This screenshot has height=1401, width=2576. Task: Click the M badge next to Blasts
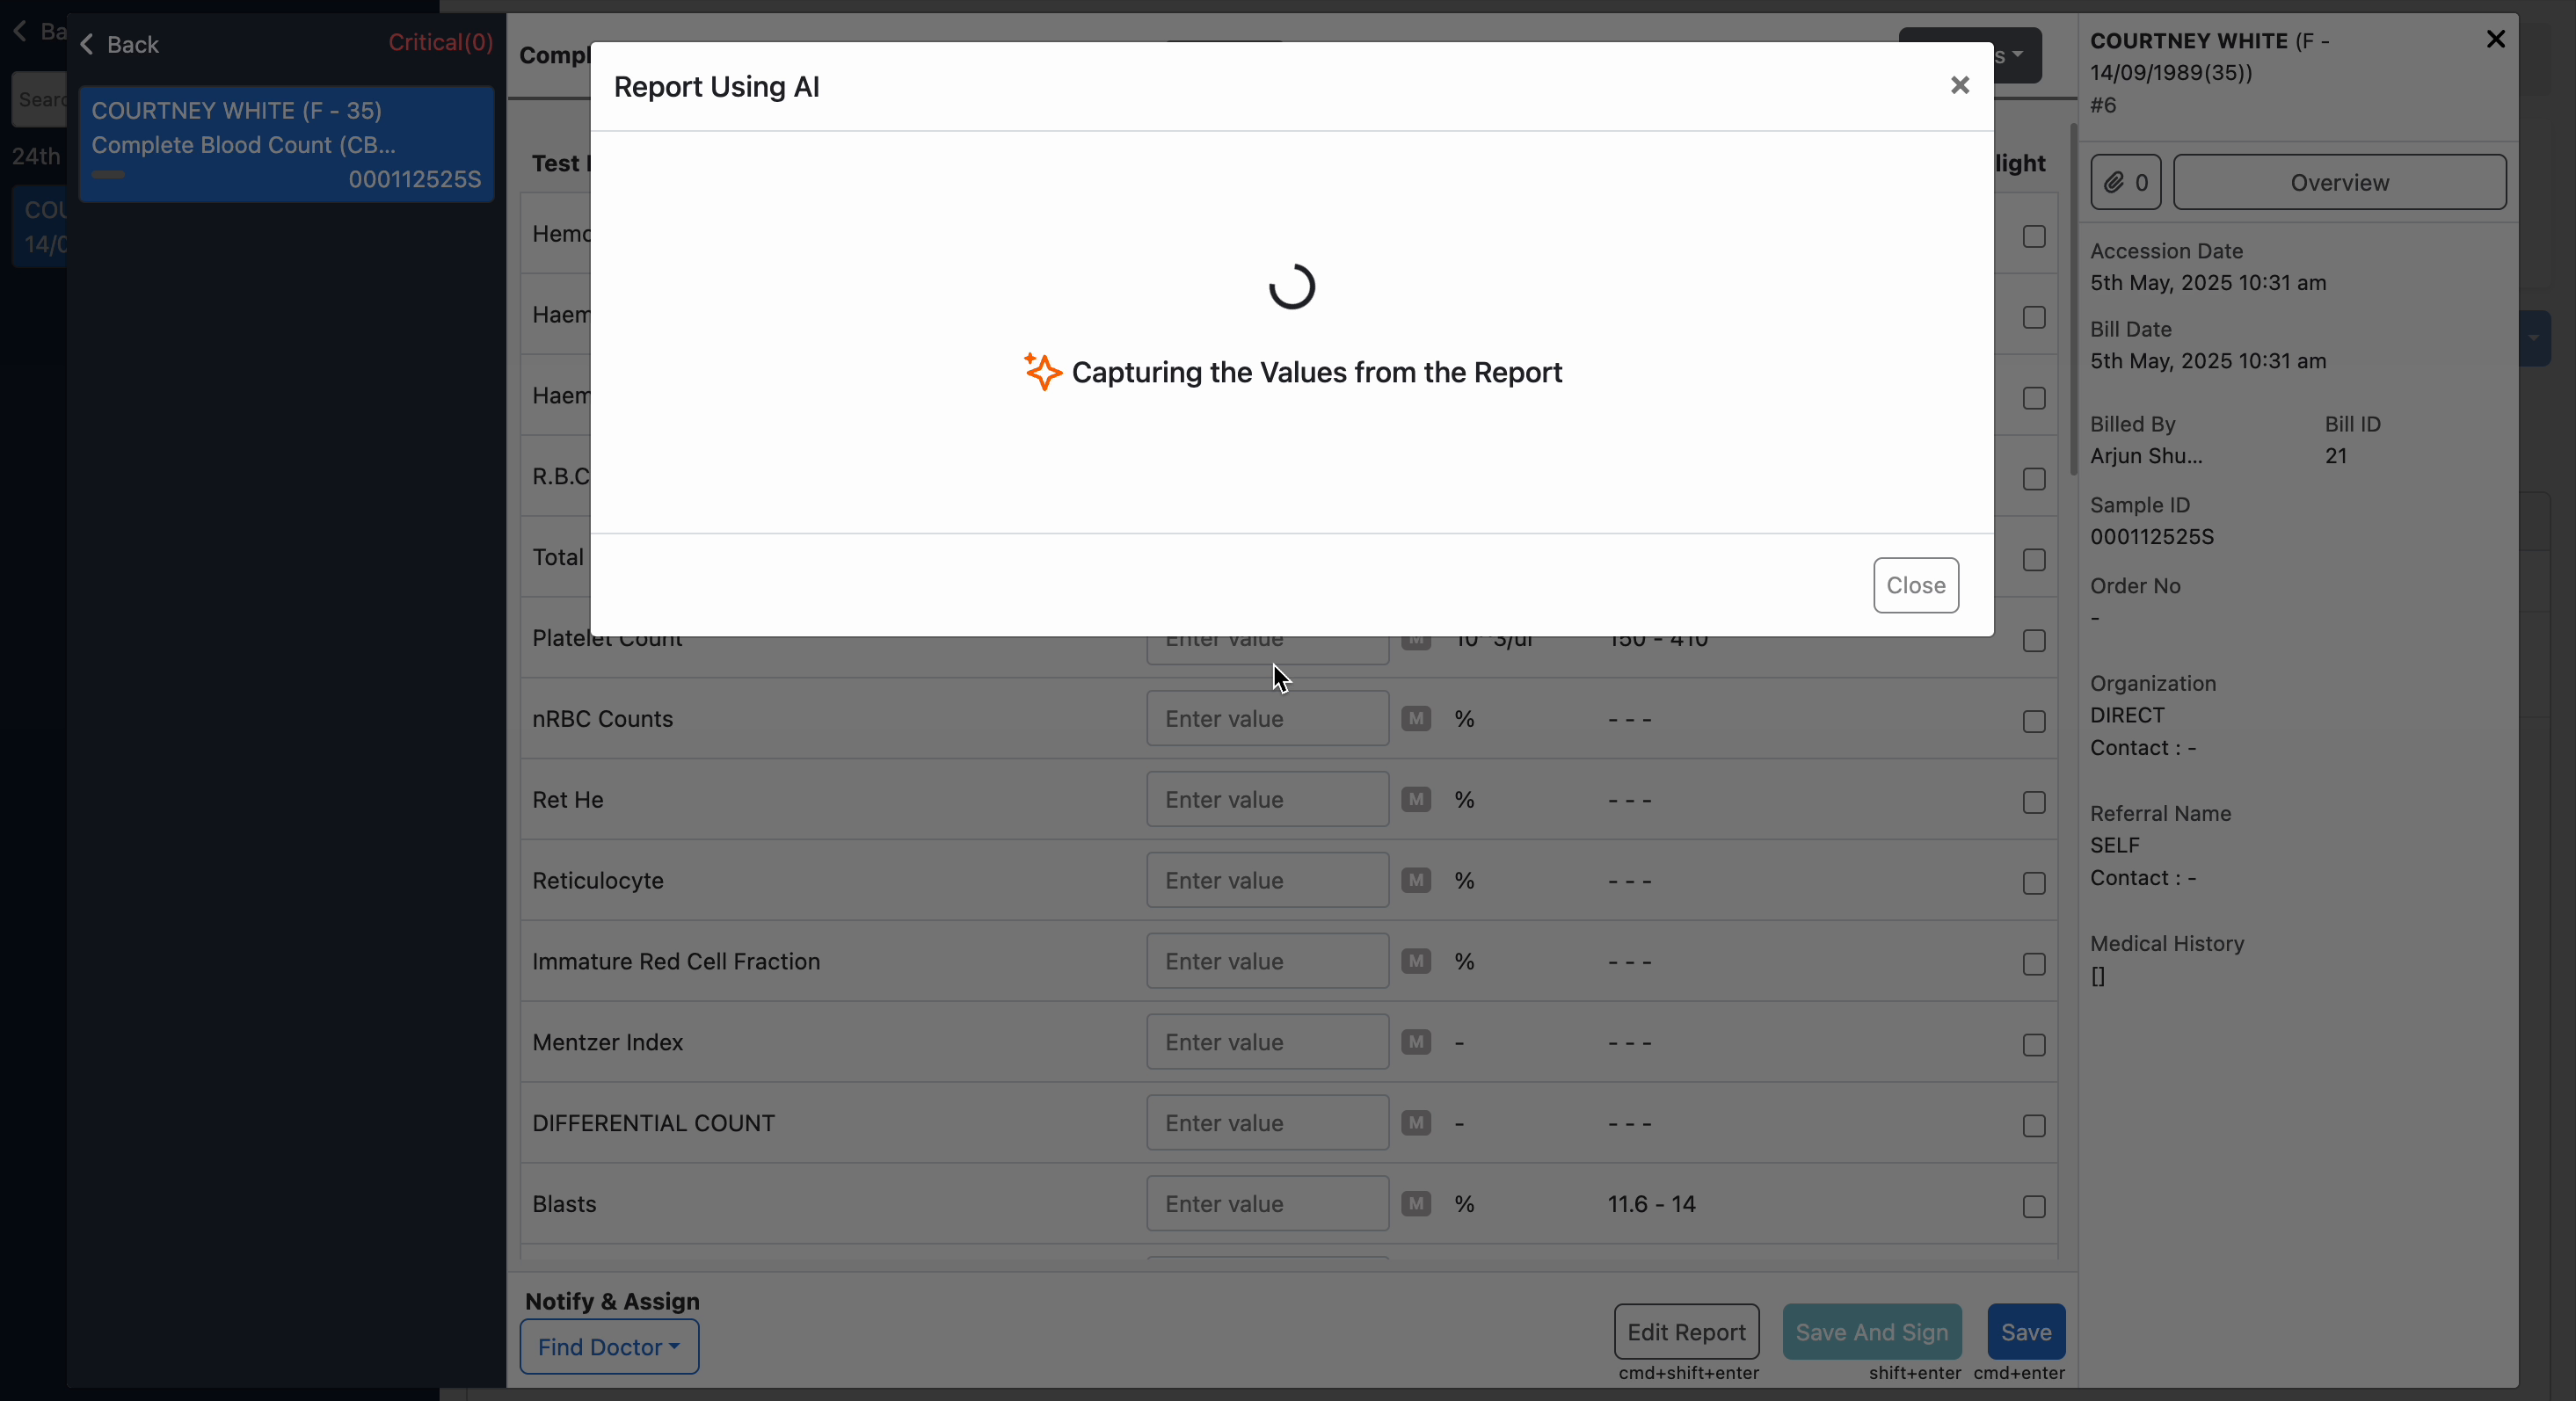click(1416, 1204)
